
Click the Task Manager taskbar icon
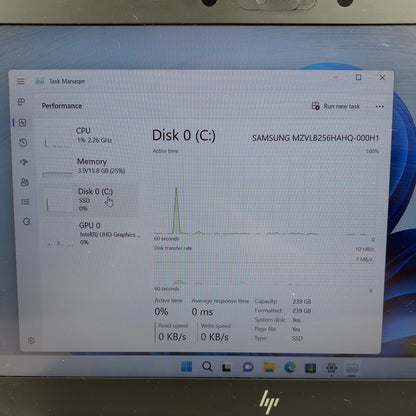[x=352, y=368]
